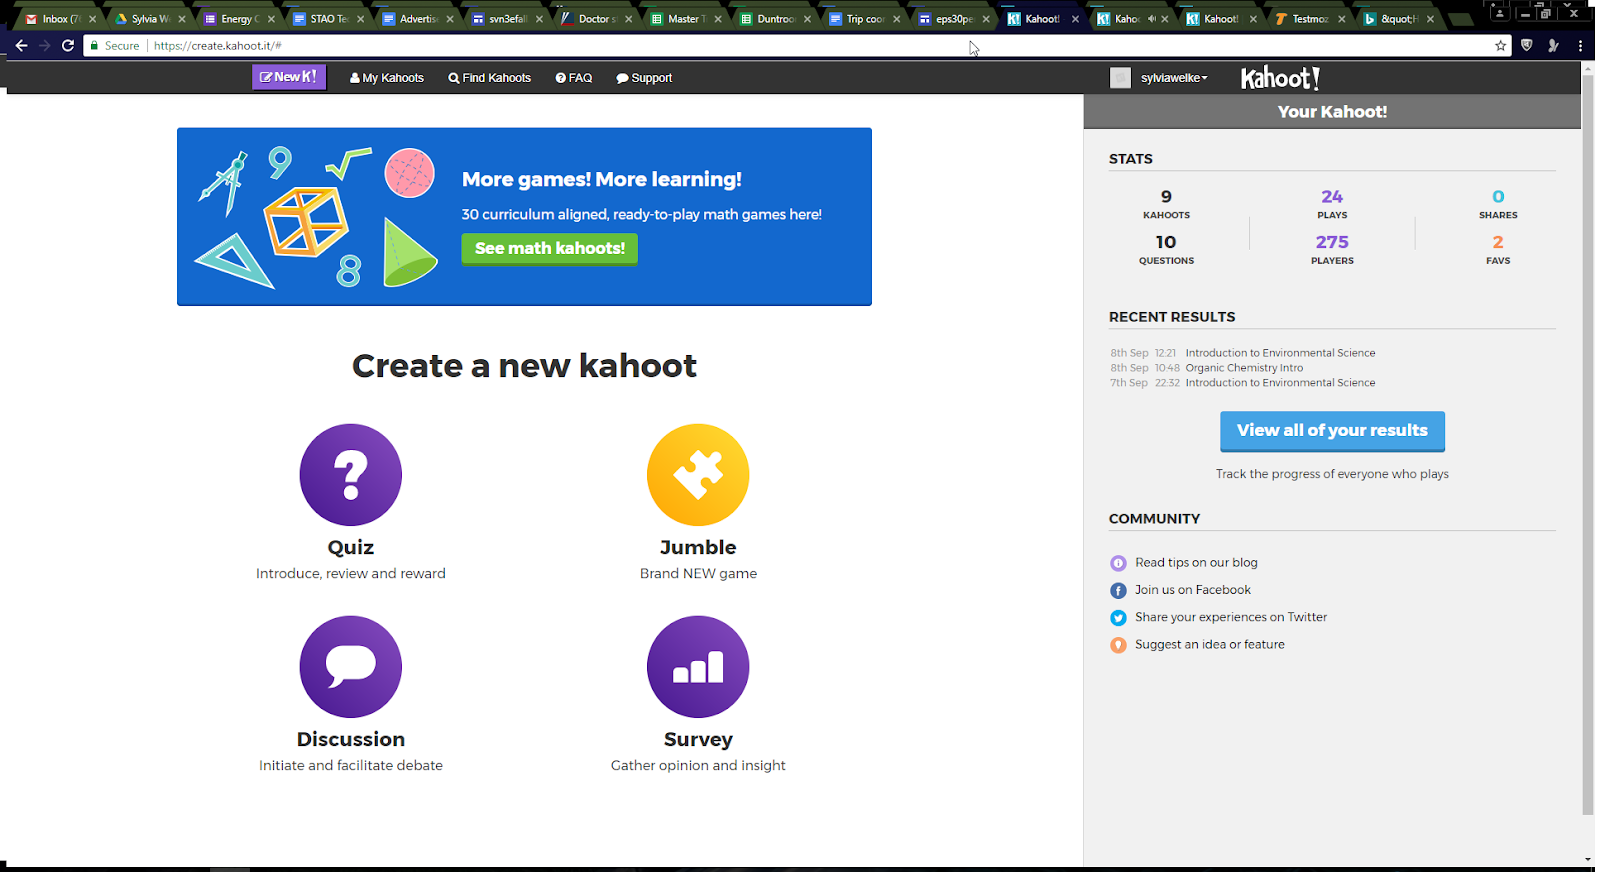Click the 24 Plays stat
The height and width of the screenshot is (872, 1600).
pos(1332,203)
